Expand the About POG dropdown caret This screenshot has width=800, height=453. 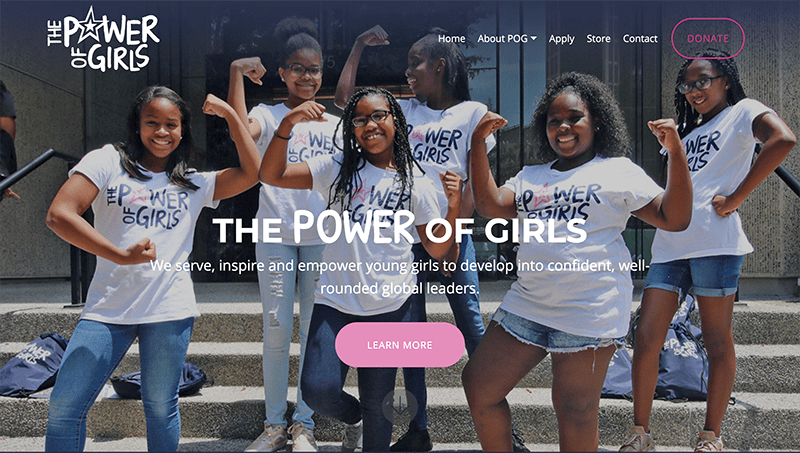pos(534,38)
